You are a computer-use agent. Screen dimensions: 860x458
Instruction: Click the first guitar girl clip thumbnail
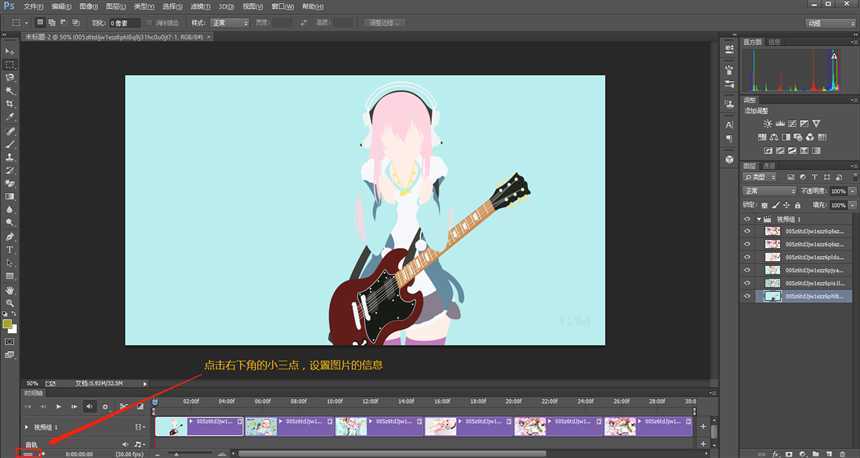coord(171,427)
